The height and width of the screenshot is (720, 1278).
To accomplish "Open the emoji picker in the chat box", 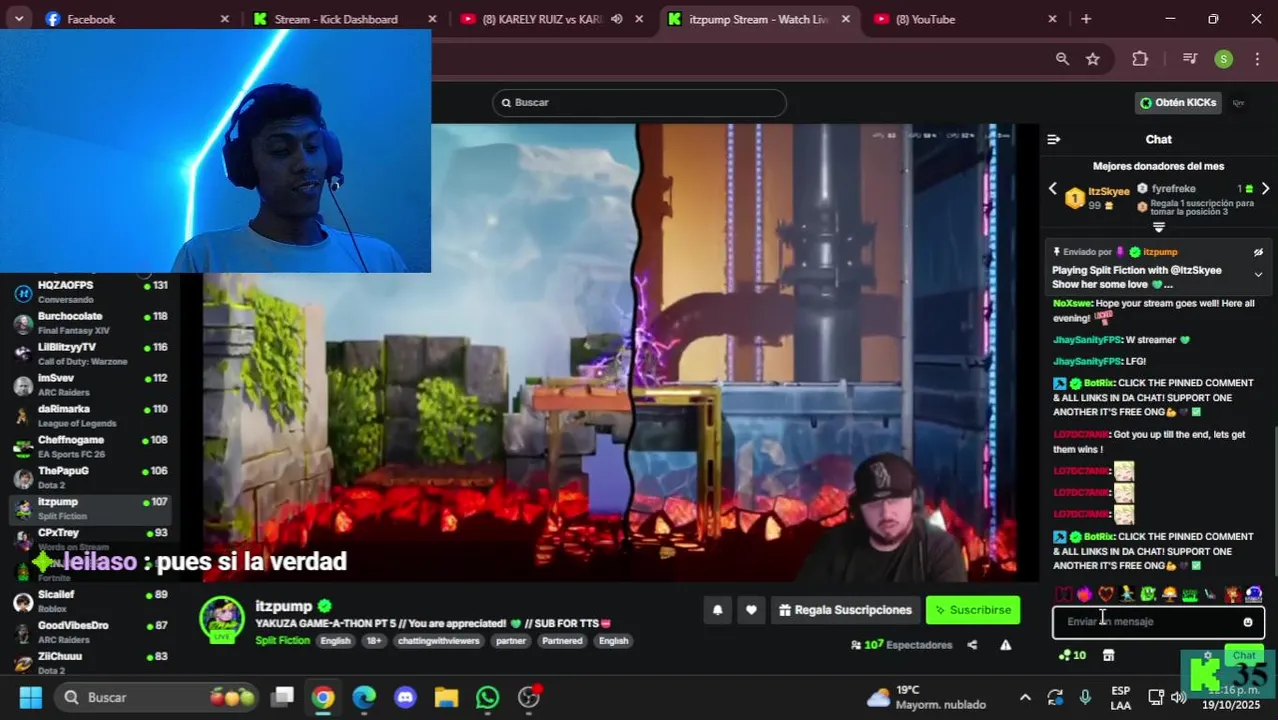I will 1248,622.
